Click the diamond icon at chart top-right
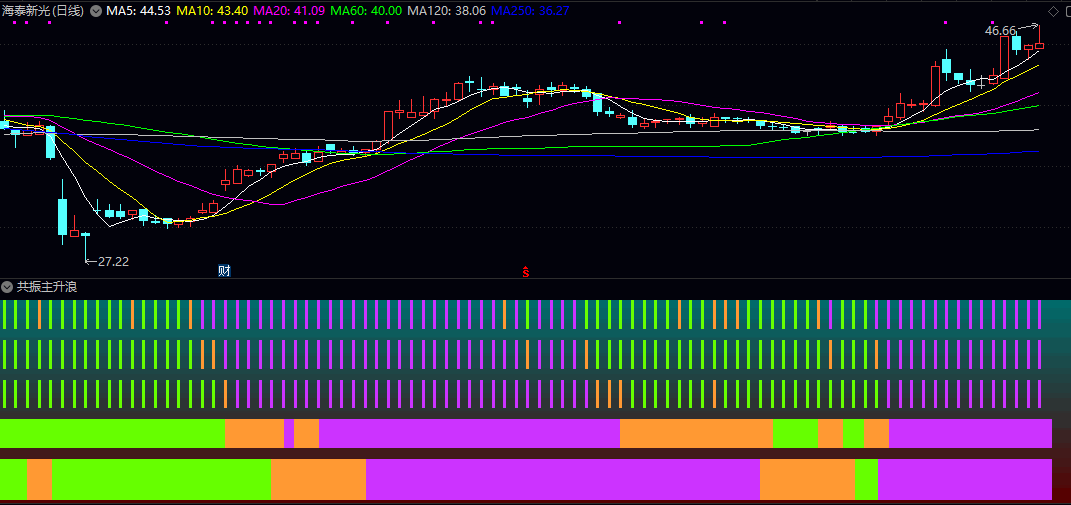The width and height of the screenshot is (1071, 505). pyautogui.click(x=1052, y=10)
